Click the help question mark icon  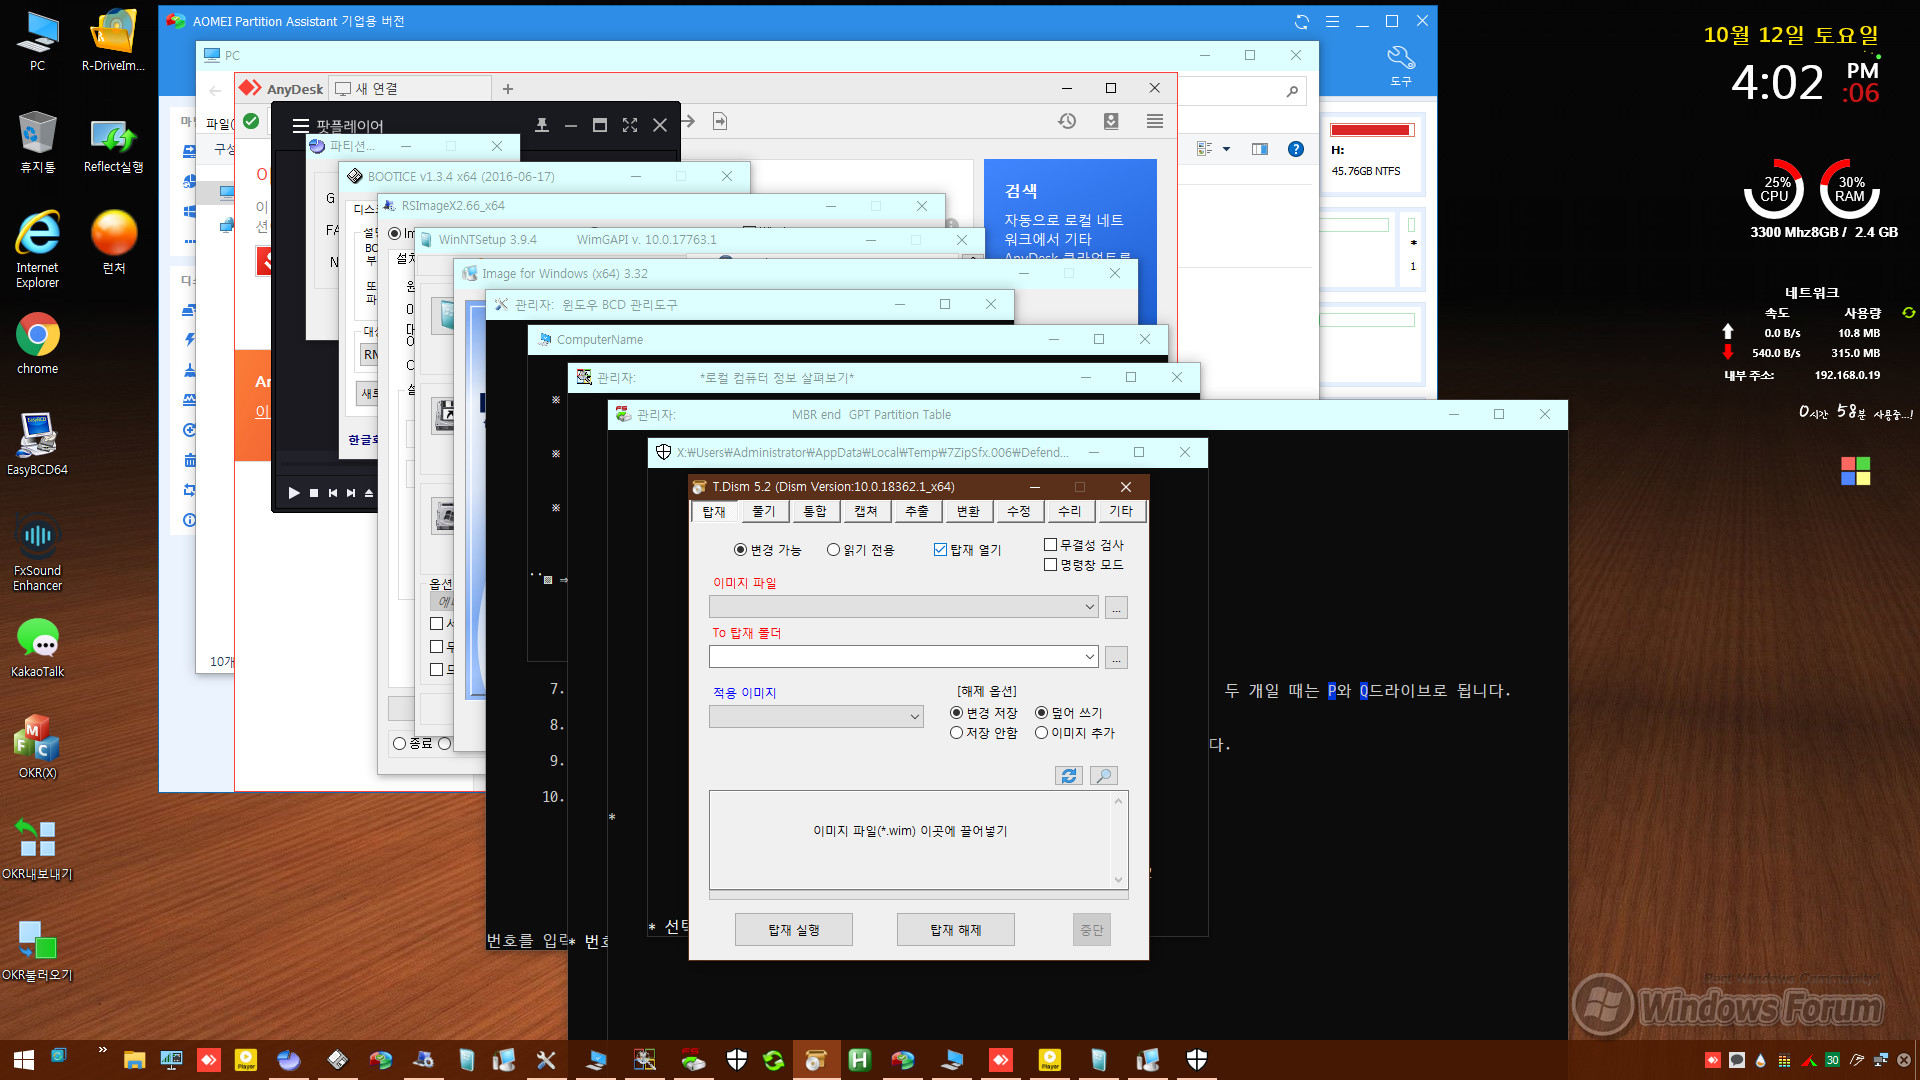(x=1296, y=149)
